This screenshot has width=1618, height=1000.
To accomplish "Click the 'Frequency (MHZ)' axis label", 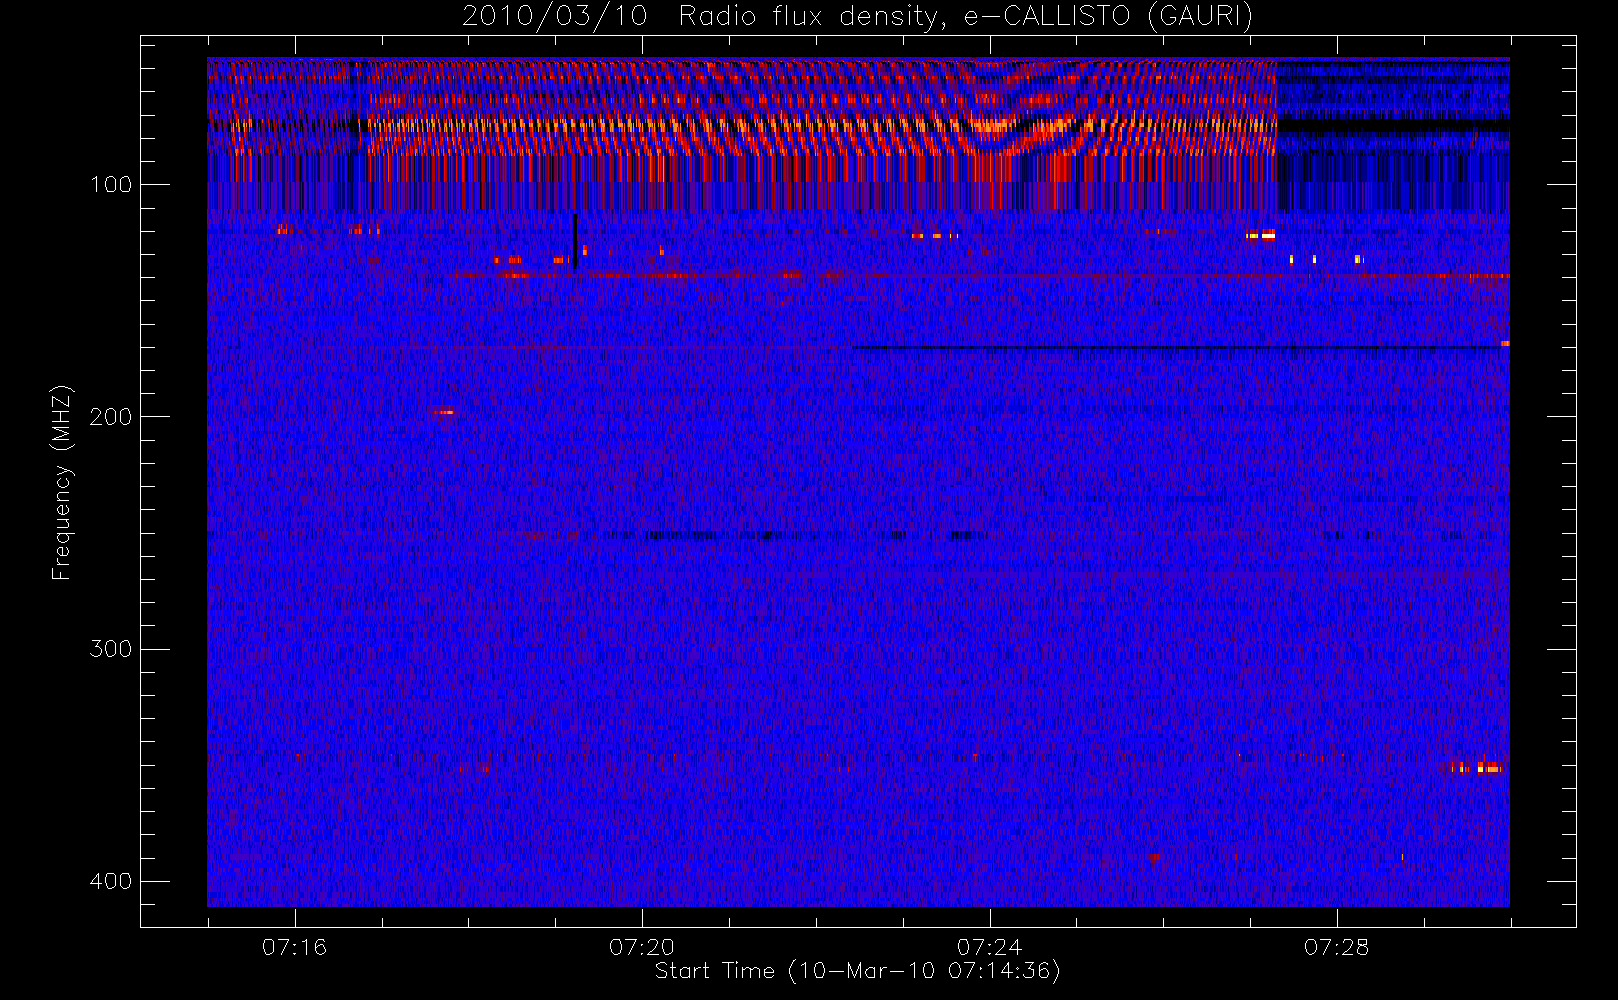I will 62,482.
